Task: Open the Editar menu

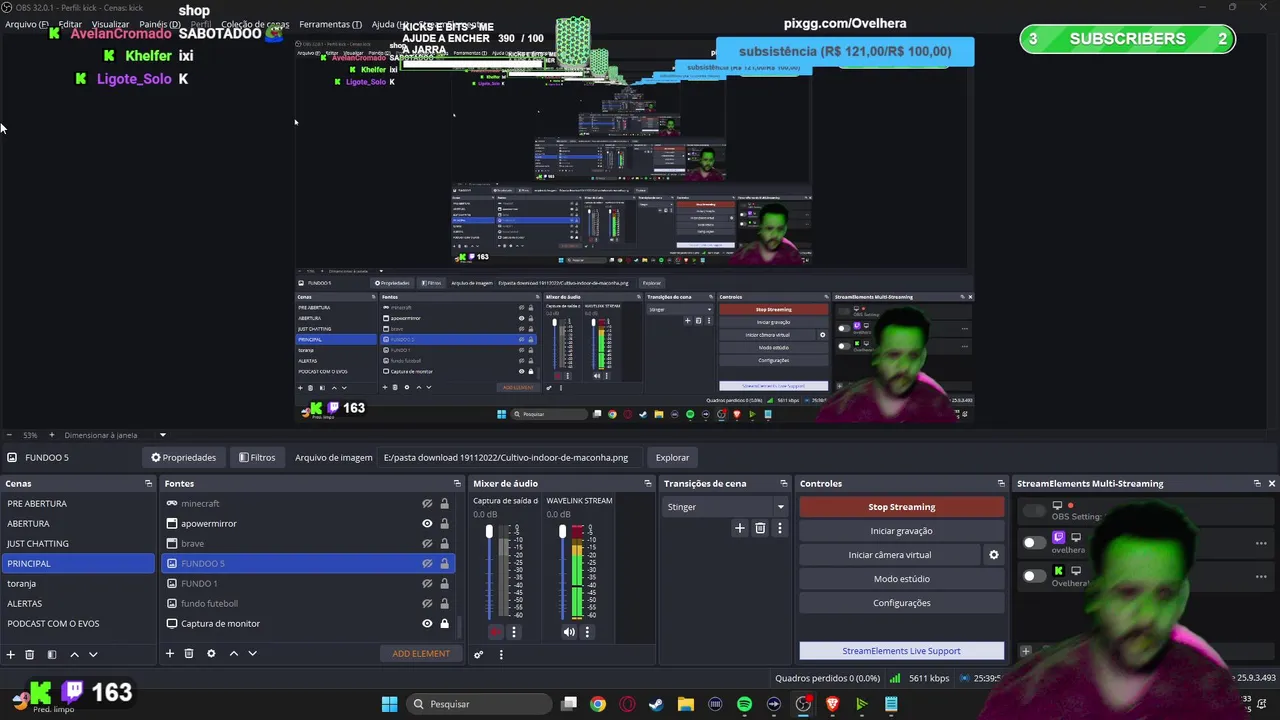Action: point(70,24)
